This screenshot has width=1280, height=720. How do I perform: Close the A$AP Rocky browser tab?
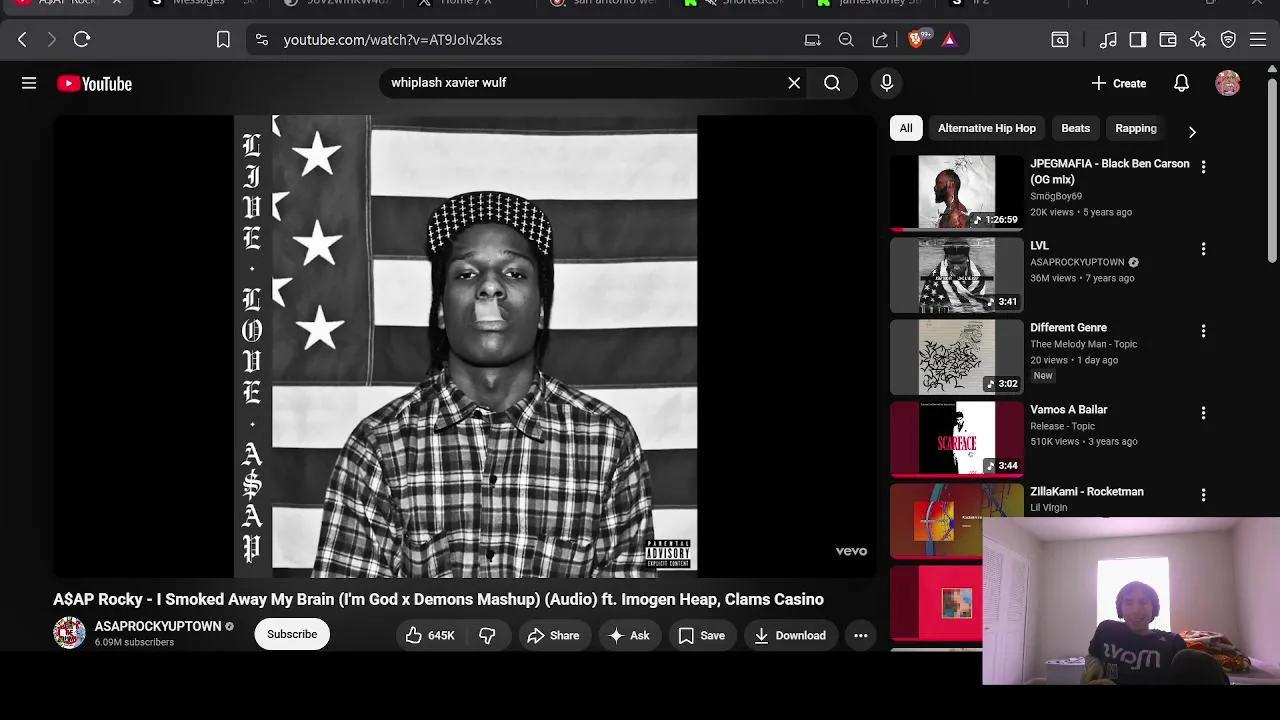[116, 3]
